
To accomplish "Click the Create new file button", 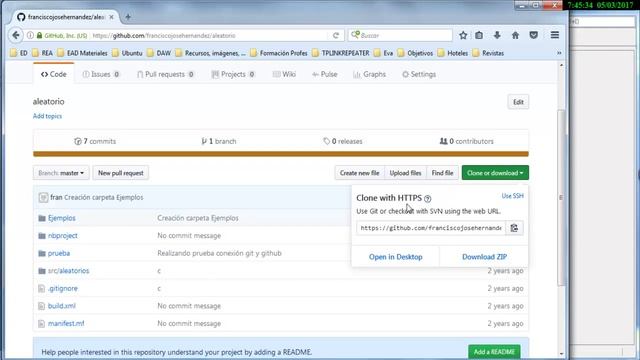I will pos(360,173).
